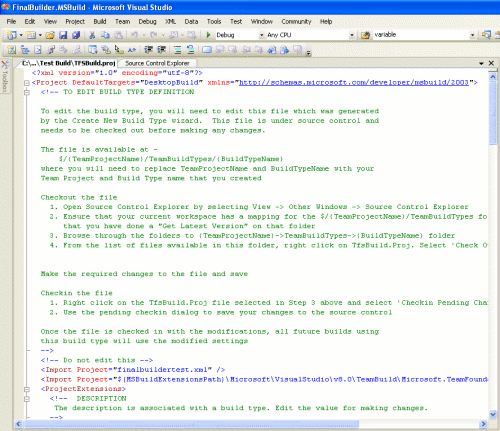
Task: Click the Redo arrow icon
Action: point(153,35)
